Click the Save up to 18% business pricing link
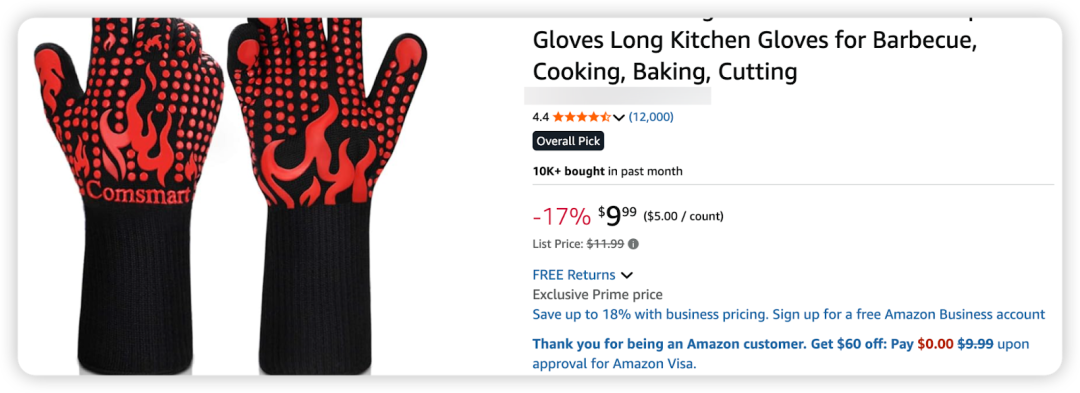Screen dimensions: 1080x393 coord(650,315)
